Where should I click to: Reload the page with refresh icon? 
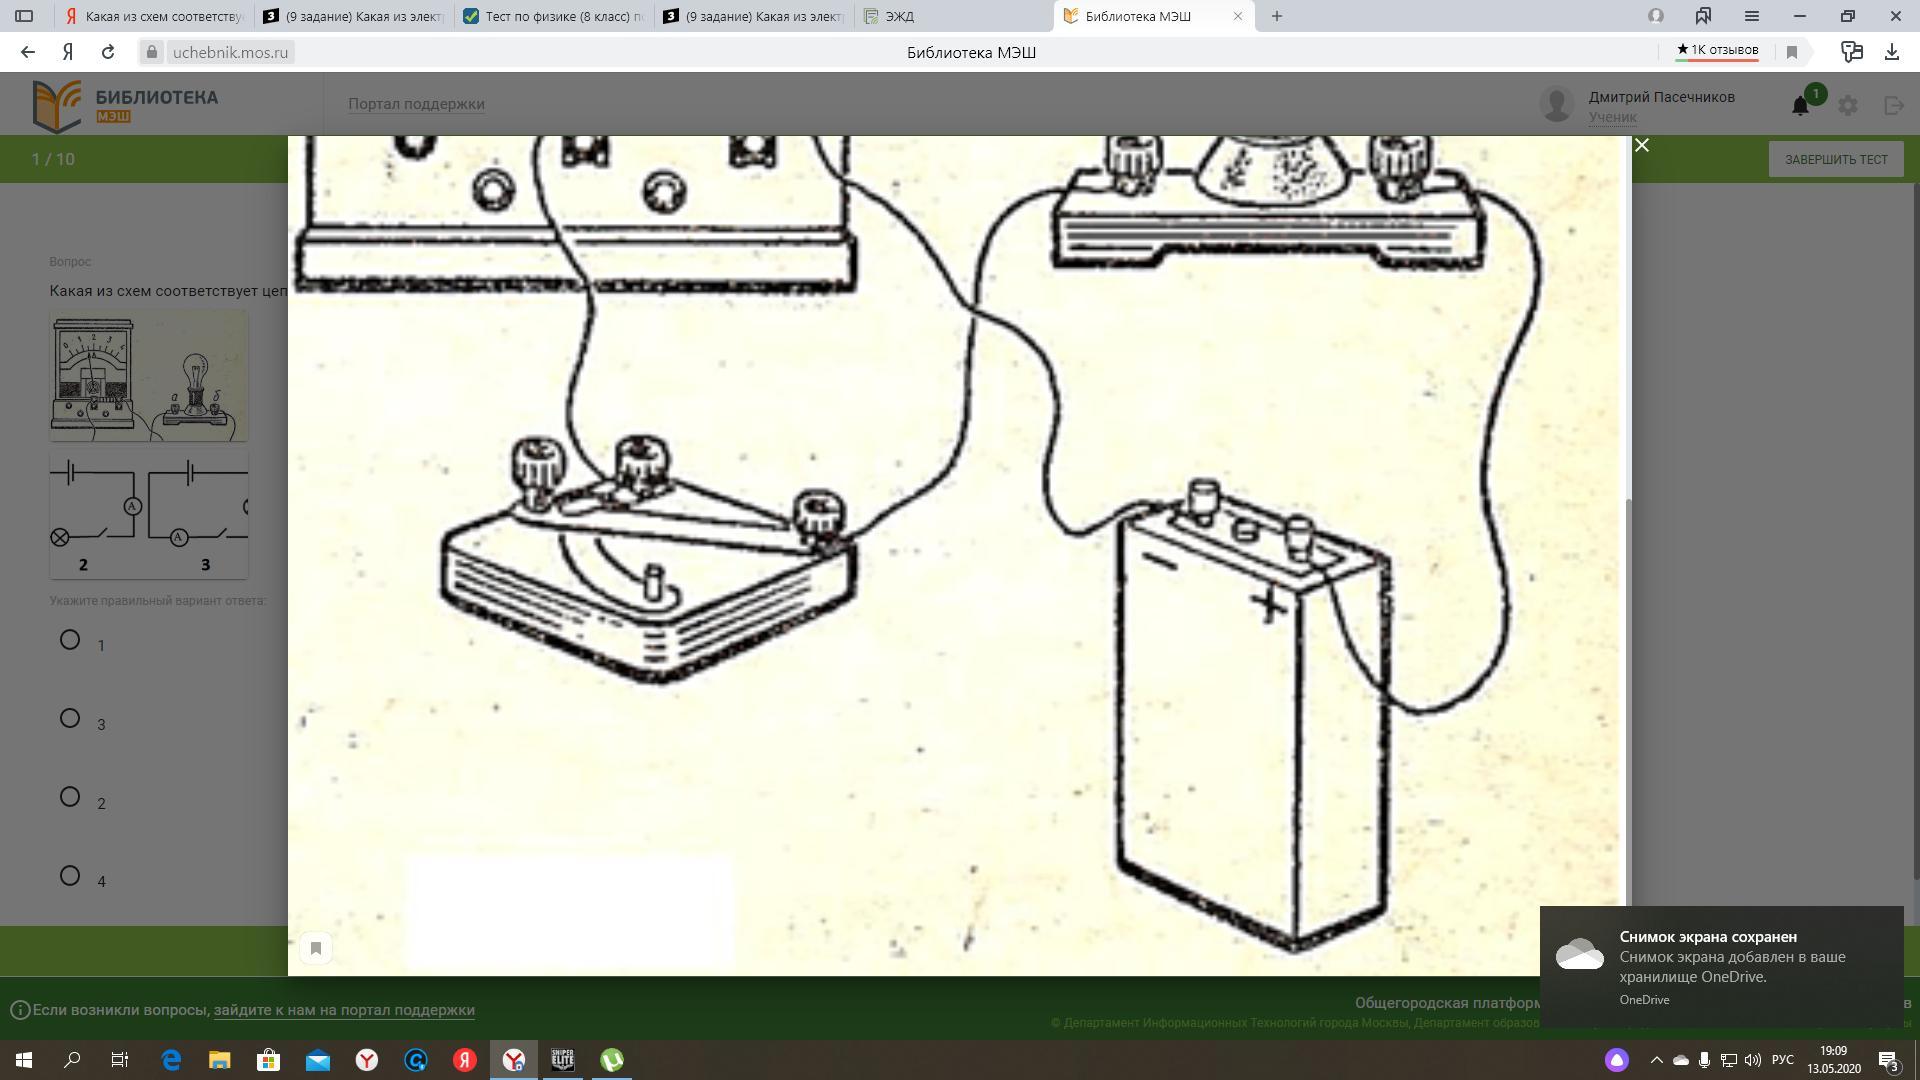[108, 52]
